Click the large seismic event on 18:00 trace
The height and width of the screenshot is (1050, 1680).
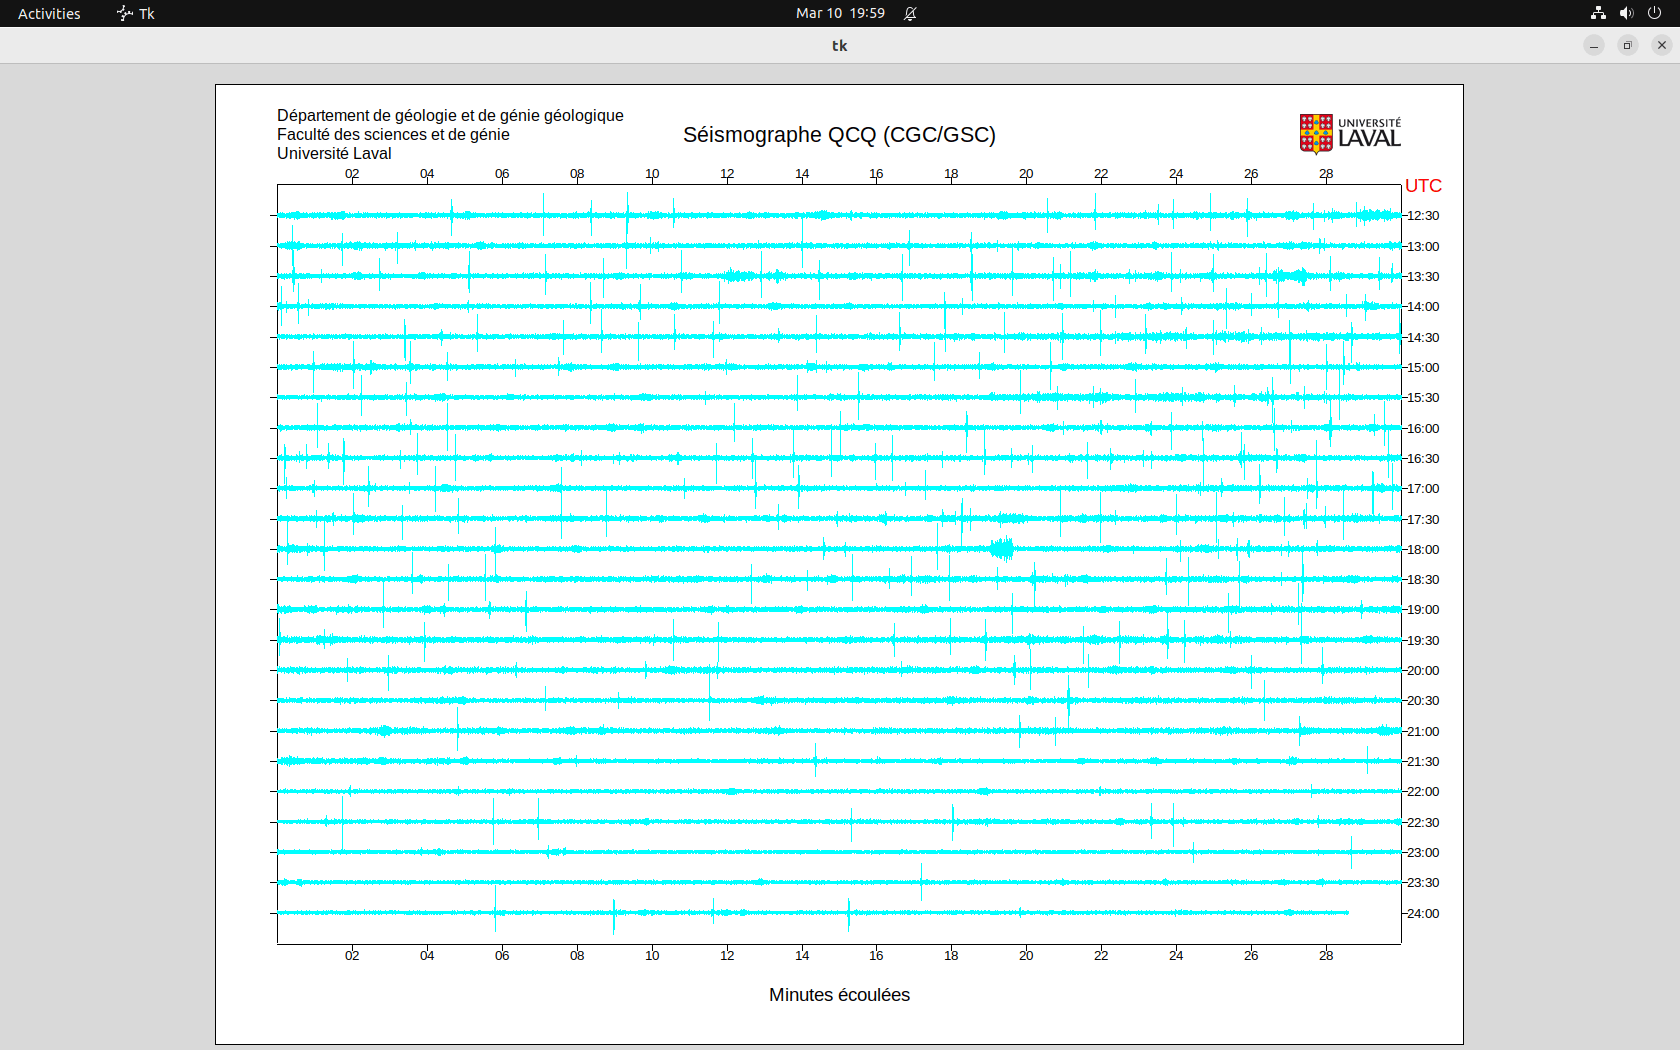click(x=1002, y=549)
